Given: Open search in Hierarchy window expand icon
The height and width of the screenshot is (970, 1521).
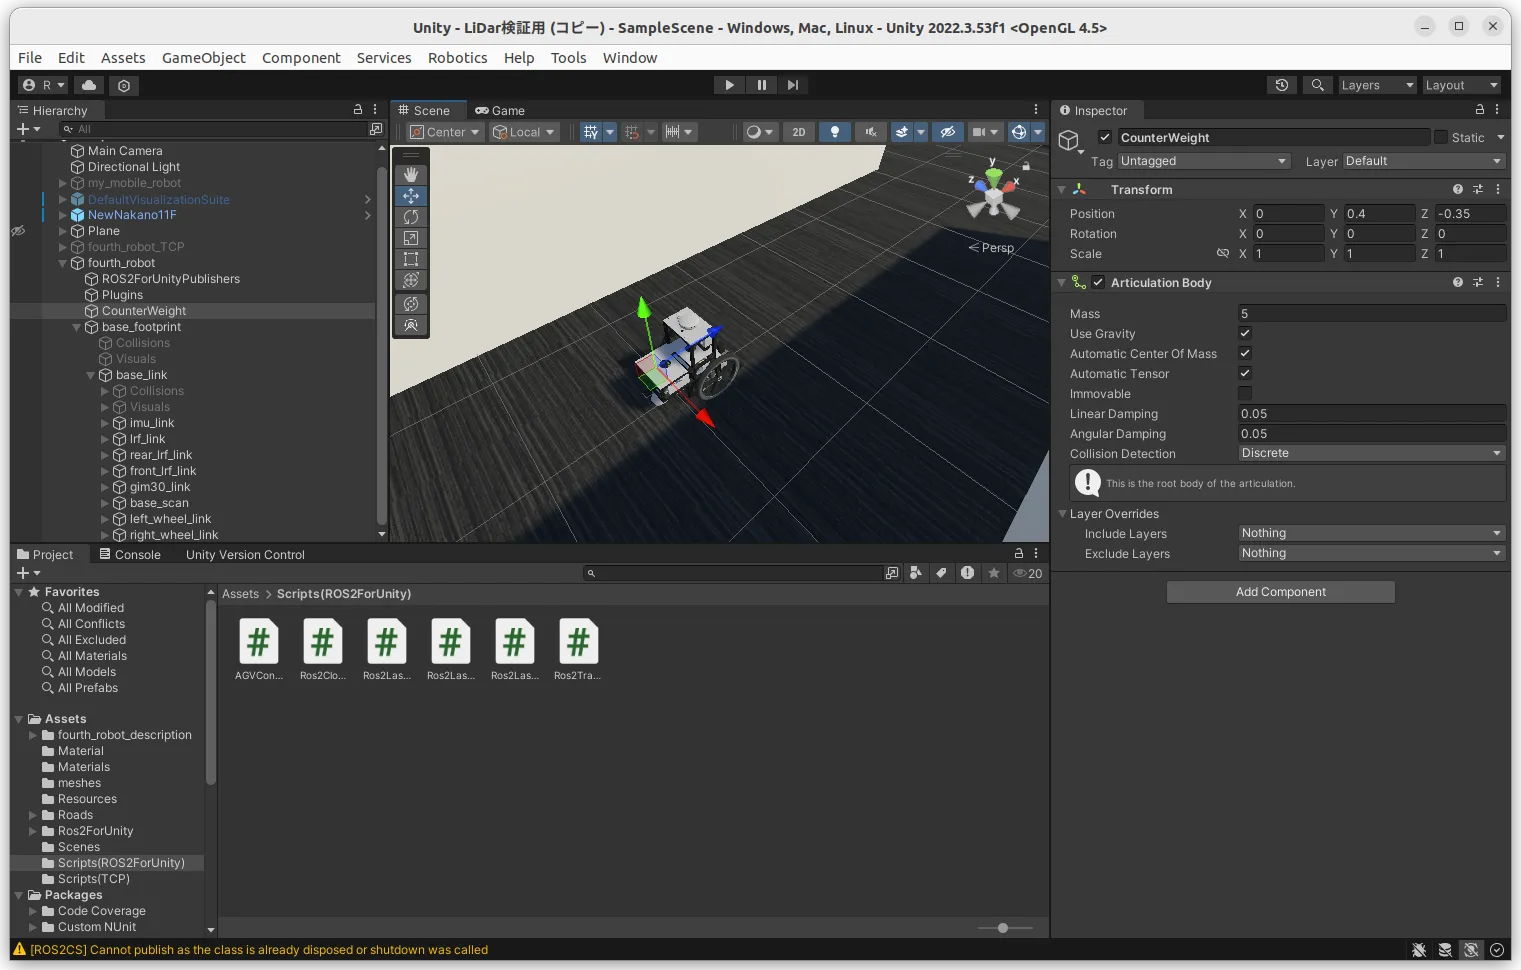Looking at the screenshot, I should (x=376, y=129).
